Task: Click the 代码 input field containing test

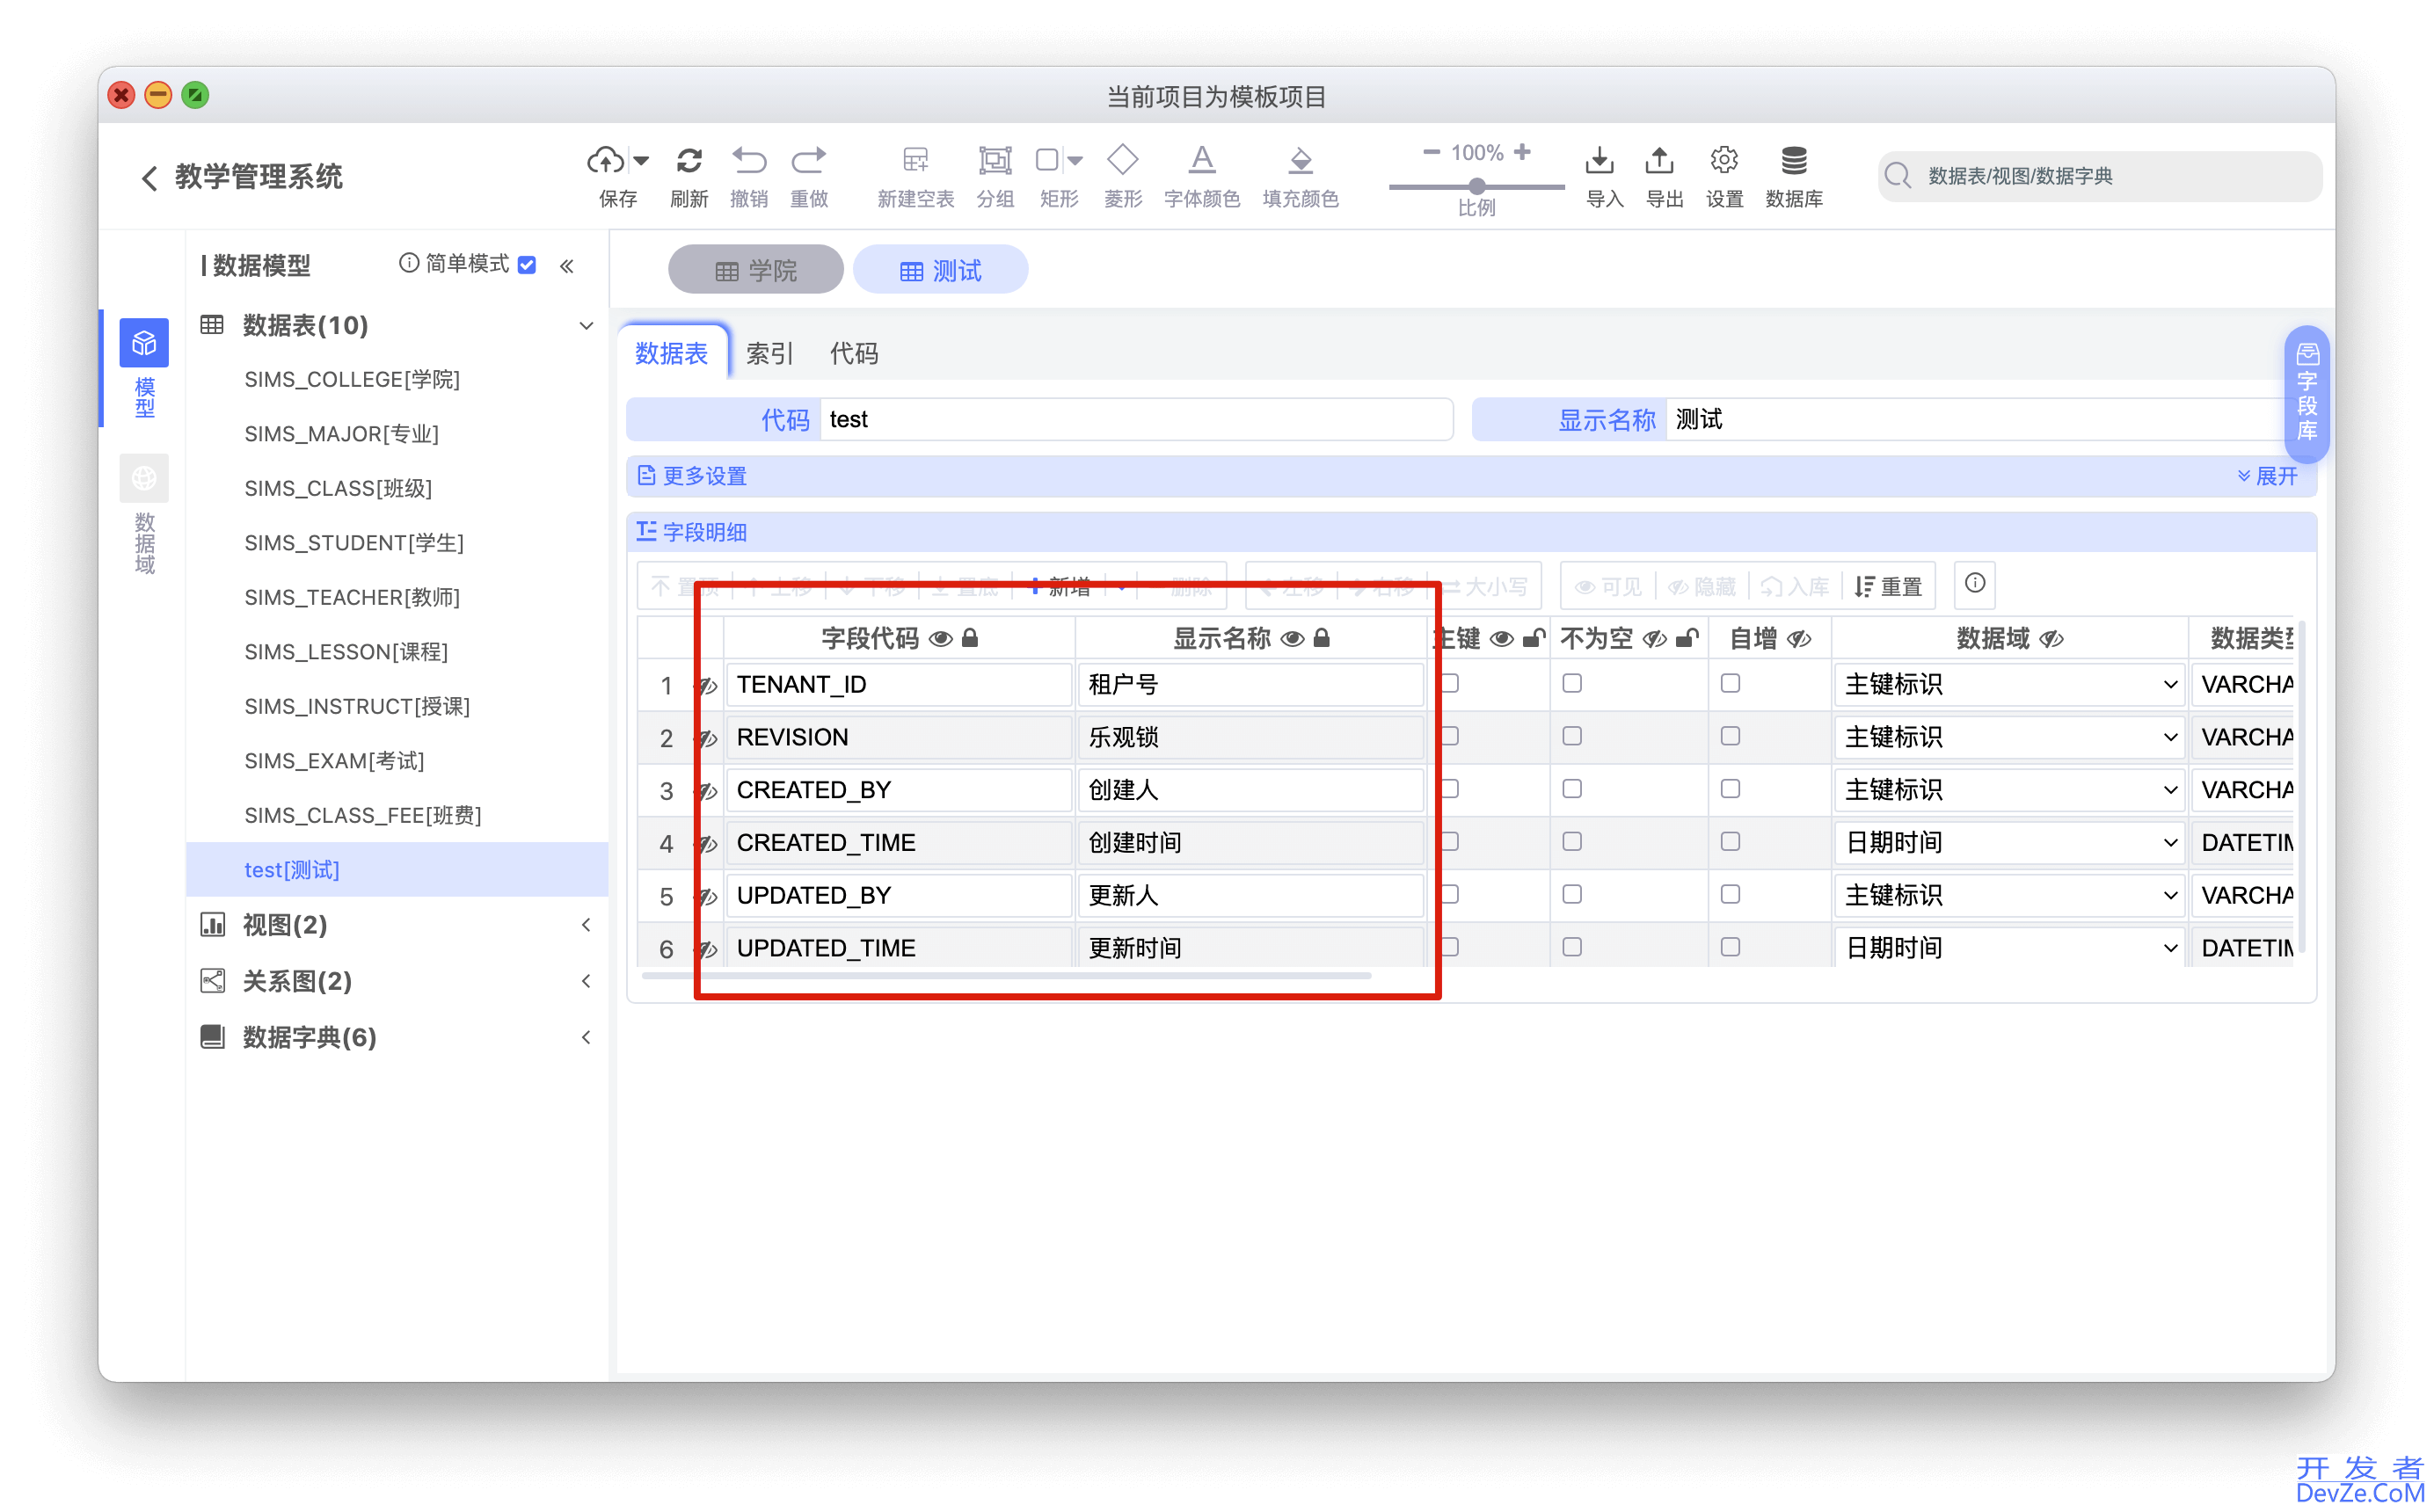Action: (x=1135, y=420)
